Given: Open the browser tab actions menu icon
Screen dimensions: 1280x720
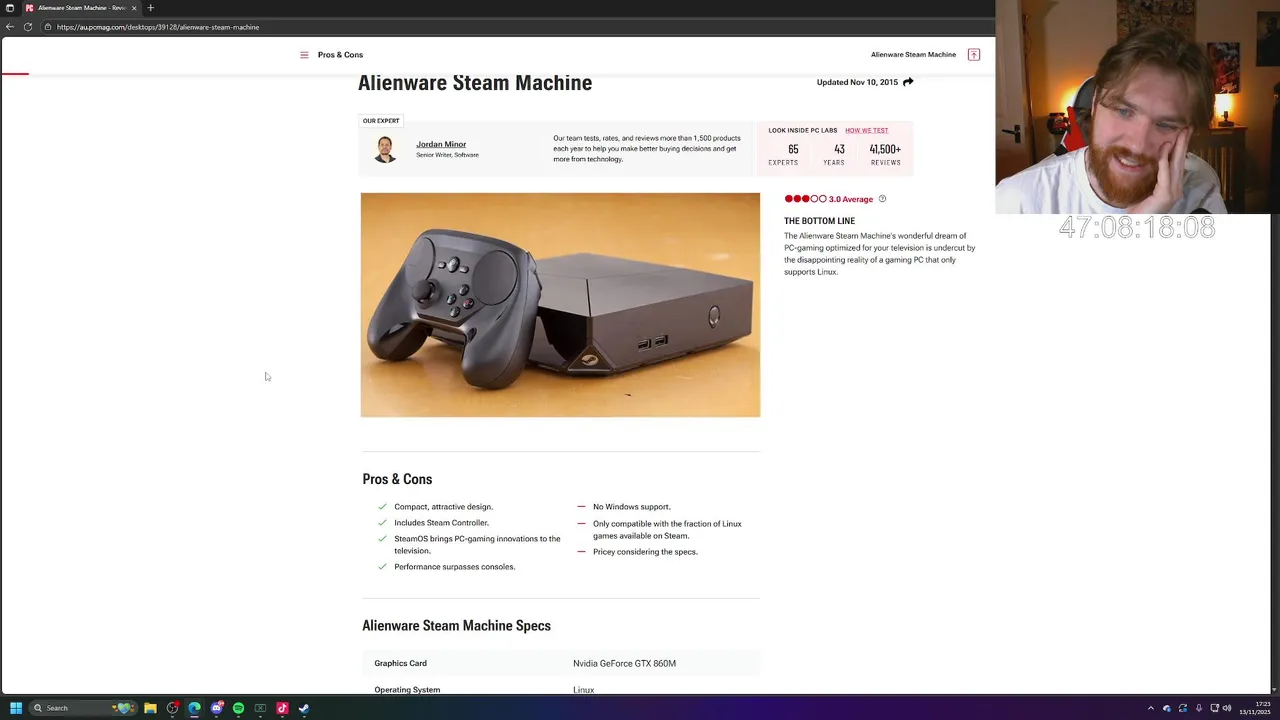Looking at the screenshot, I should (10, 8).
